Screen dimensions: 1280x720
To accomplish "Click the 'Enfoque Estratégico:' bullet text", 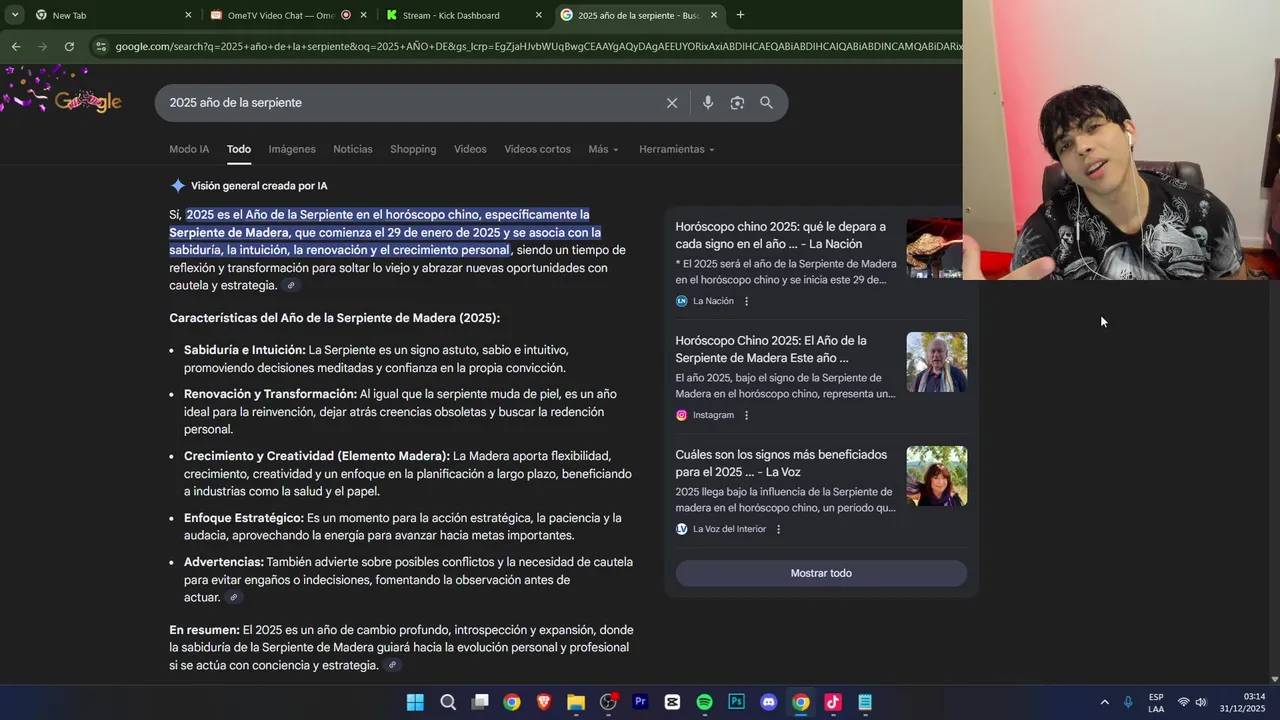I will tap(244, 518).
